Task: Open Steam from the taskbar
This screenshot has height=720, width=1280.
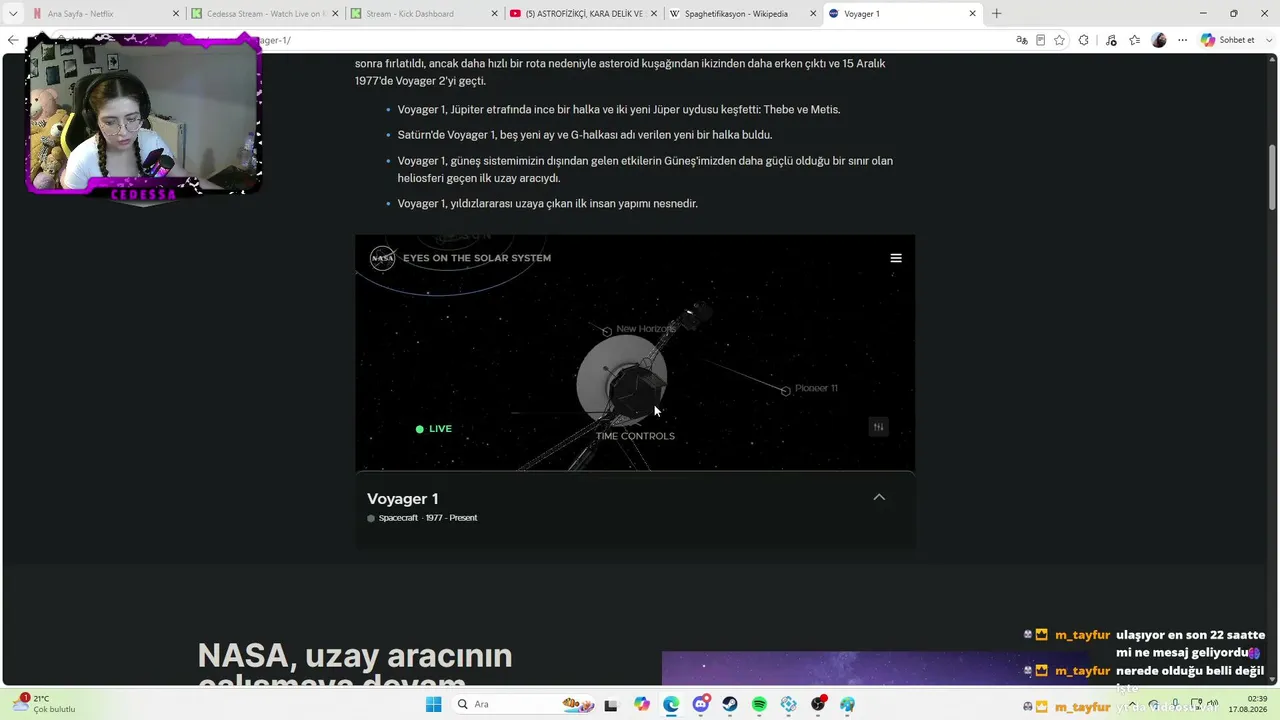Action: pos(730,704)
